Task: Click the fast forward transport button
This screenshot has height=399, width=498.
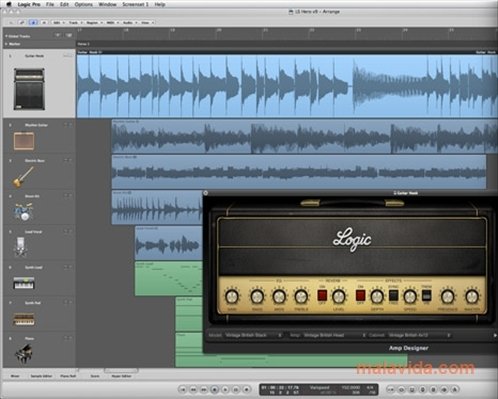Action: (204, 389)
